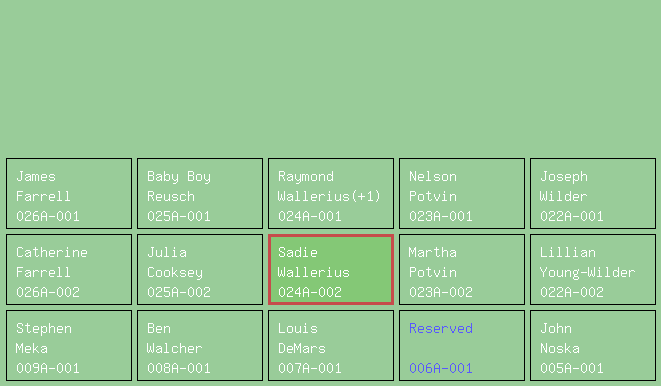The width and height of the screenshot is (661, 386).
Task: Click the Wallerius(+1) surname text
Action: click(329, 196)
